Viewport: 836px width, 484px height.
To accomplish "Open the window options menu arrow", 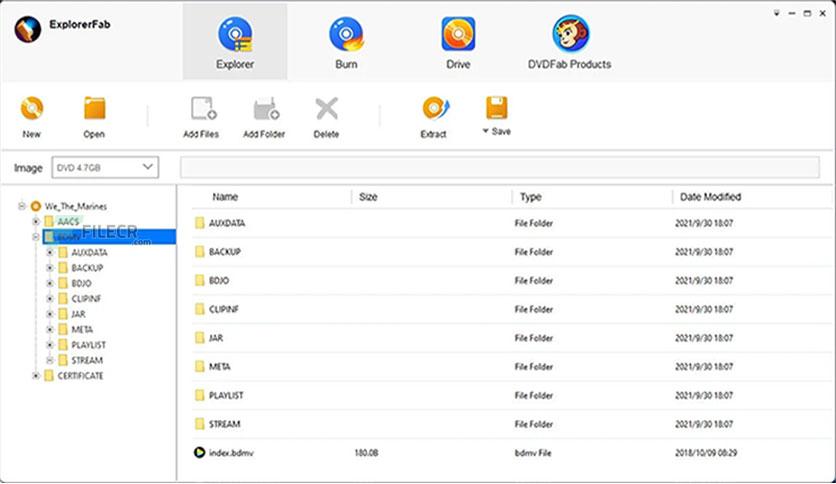I will (x=776, y=13).
